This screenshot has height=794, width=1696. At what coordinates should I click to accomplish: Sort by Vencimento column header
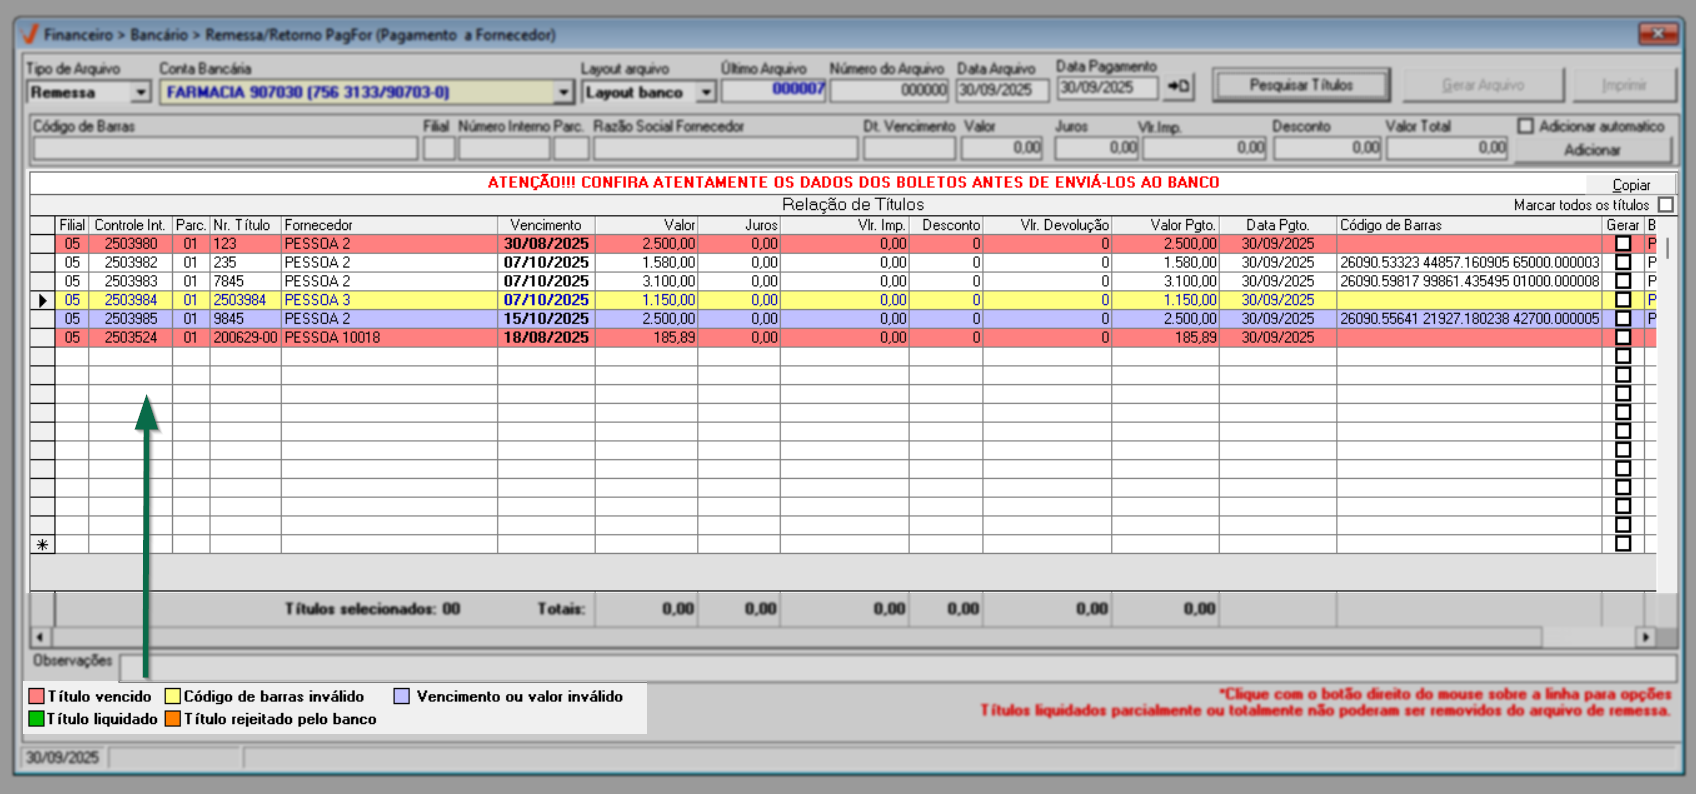pos(545,225)
